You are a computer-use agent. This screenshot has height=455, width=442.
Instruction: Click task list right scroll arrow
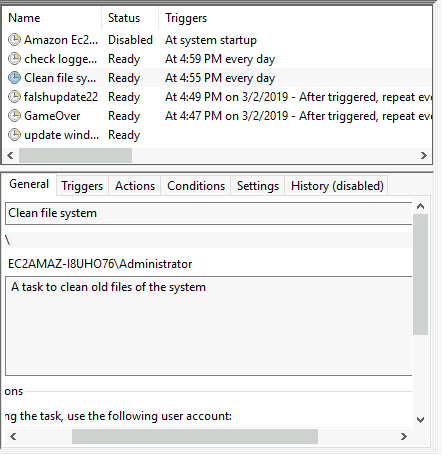click(x=424, y=156)
